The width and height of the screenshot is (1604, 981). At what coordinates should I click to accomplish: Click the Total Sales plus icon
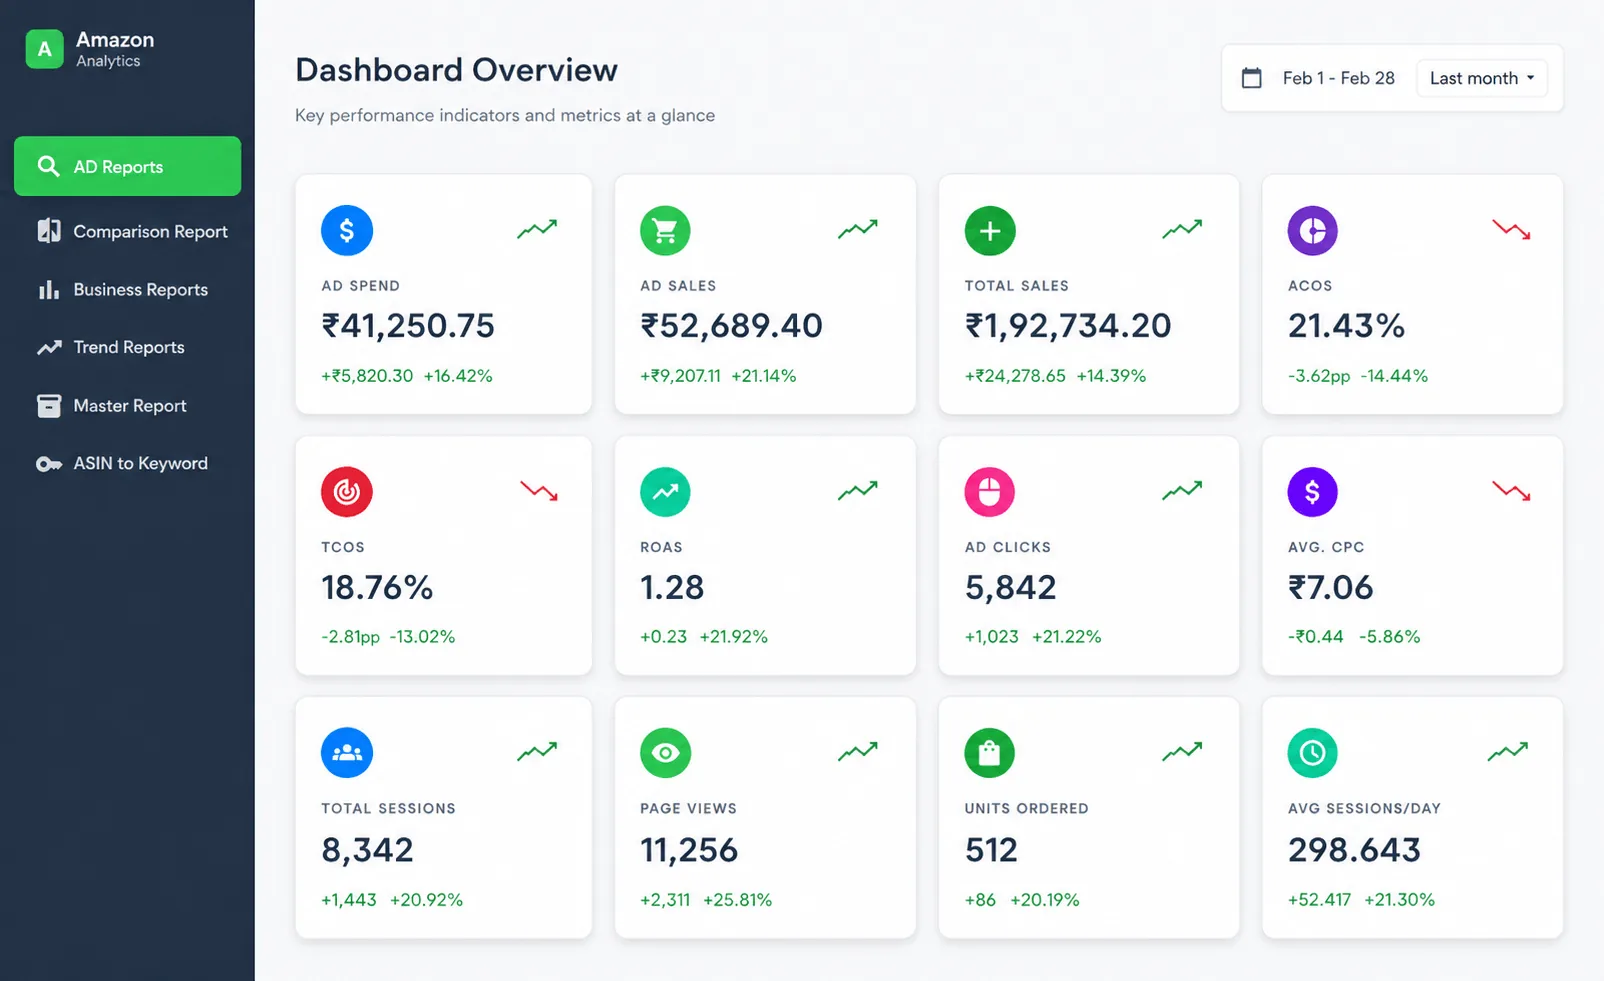tap(990, 231)
